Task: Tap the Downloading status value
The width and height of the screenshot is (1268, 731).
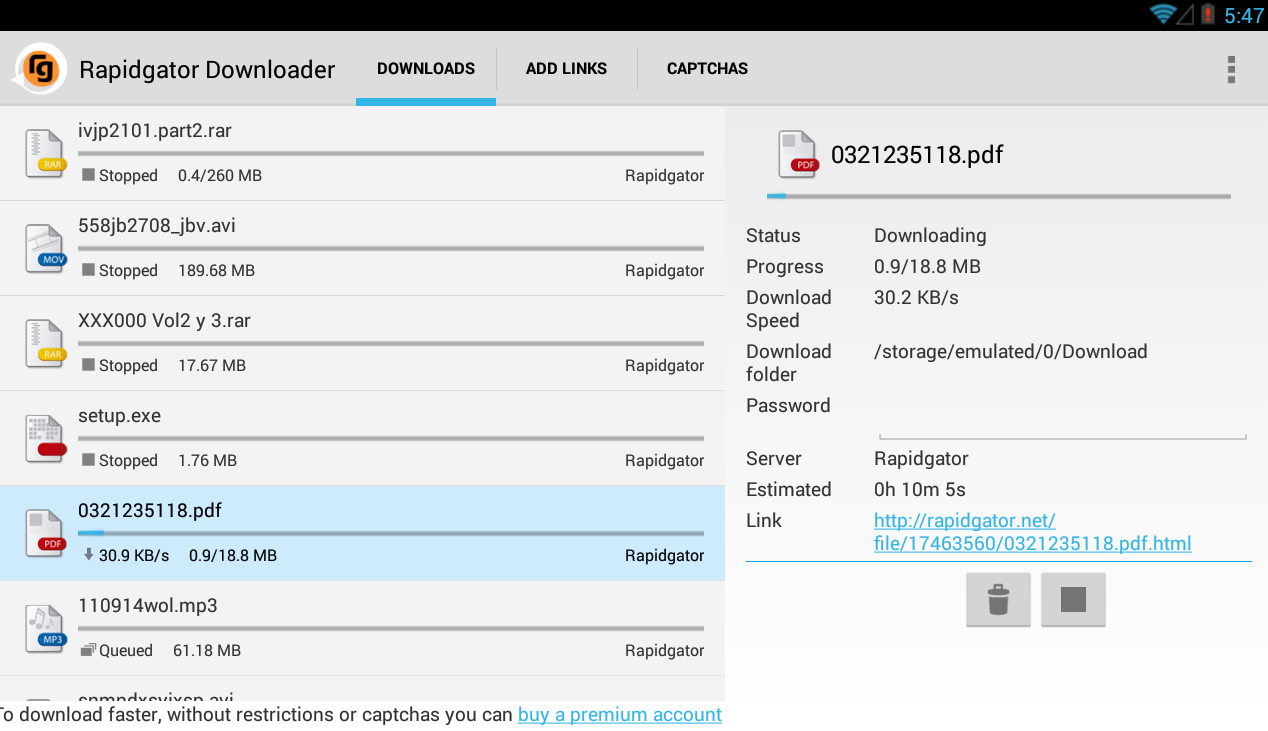Action: (x=930, y=236)
